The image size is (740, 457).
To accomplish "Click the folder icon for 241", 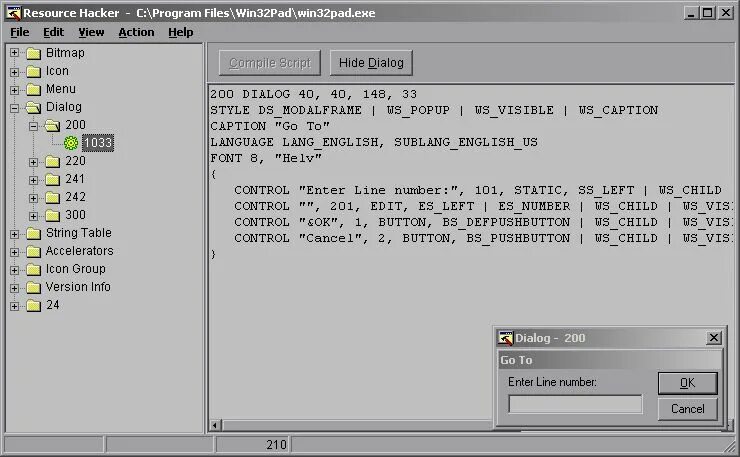I will [x=52, y=179].
